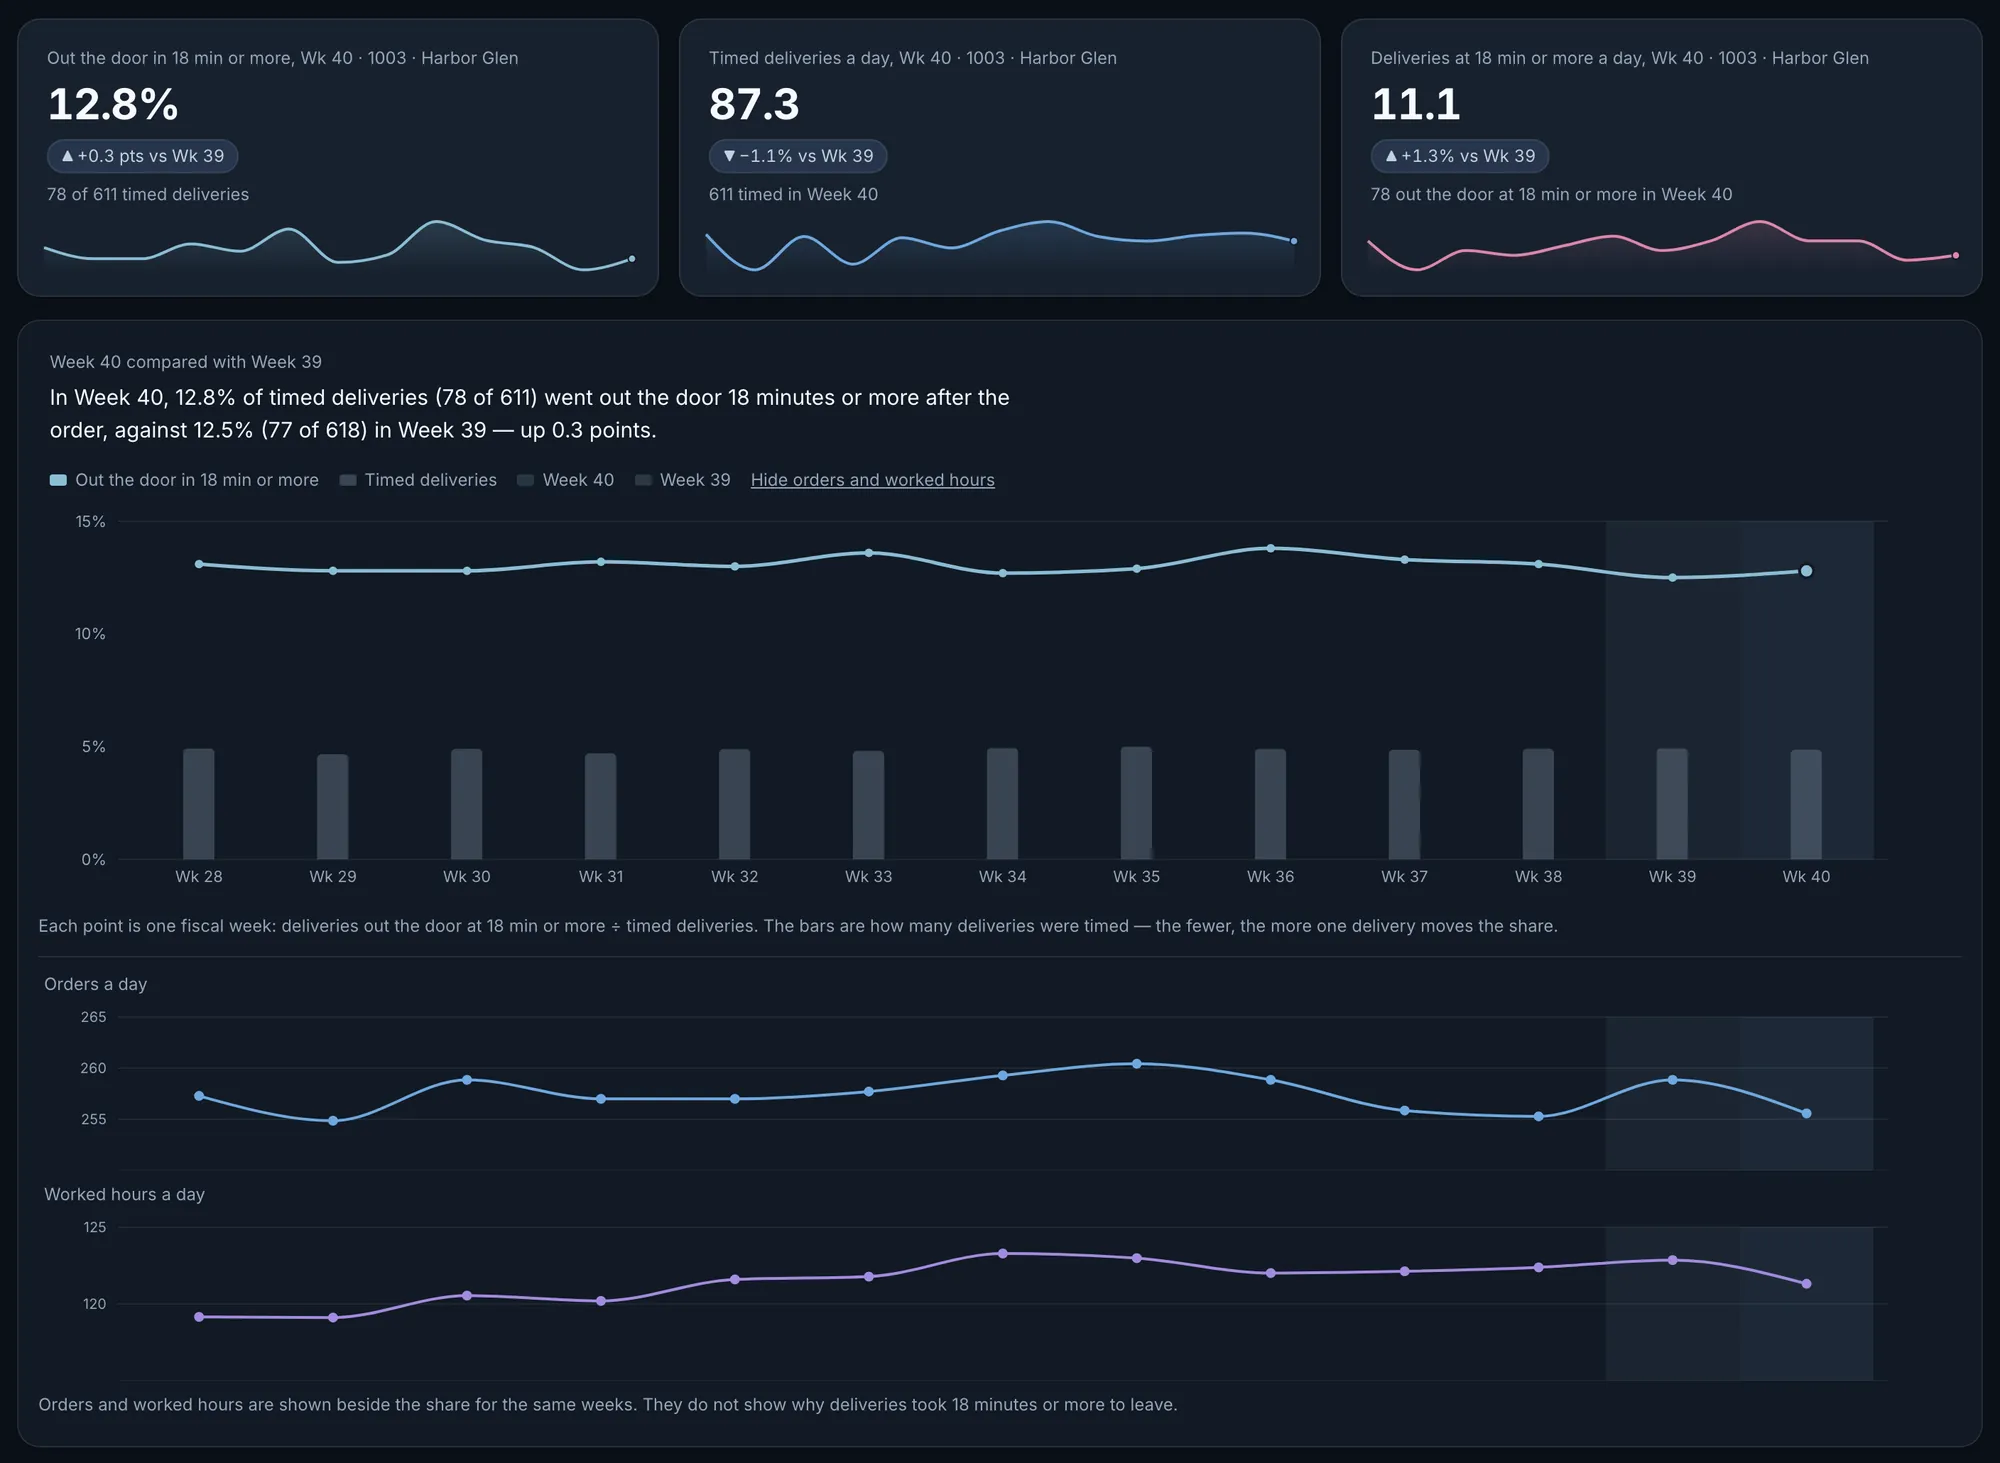
Task: Toggle the 'Week 39' legend item
Action: 683,480
